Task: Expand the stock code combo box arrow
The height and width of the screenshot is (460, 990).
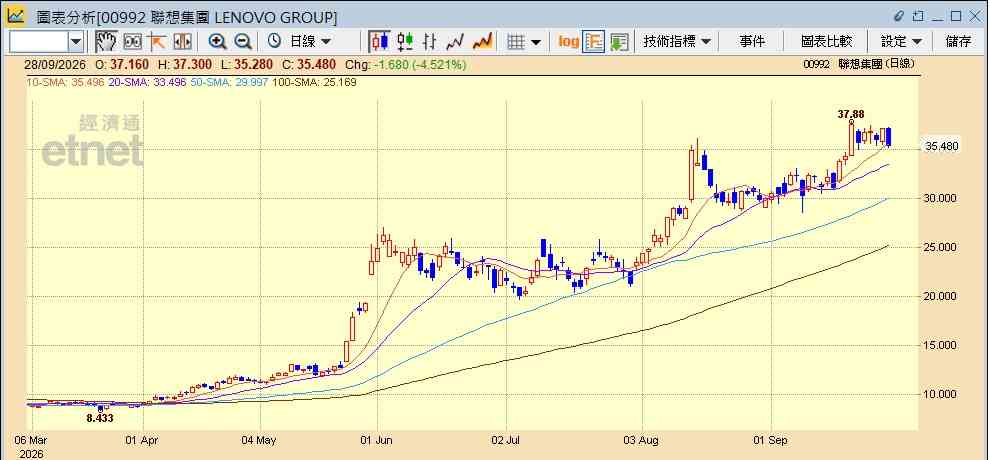Action: [76, 42]
